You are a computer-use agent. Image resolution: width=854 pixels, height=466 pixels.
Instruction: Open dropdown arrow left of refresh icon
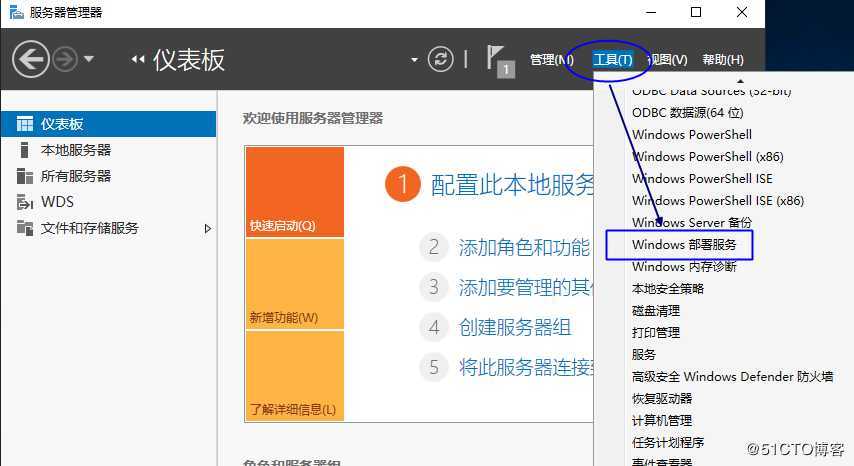click(414, 60)
